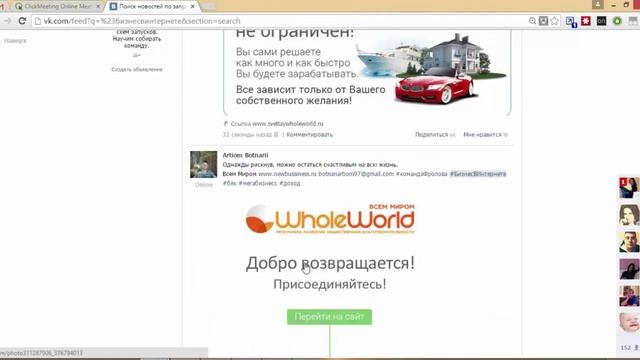640x360 pixels.
Task: Follow the www.newbusiness.ru link
Action: (x=287, y=174)
